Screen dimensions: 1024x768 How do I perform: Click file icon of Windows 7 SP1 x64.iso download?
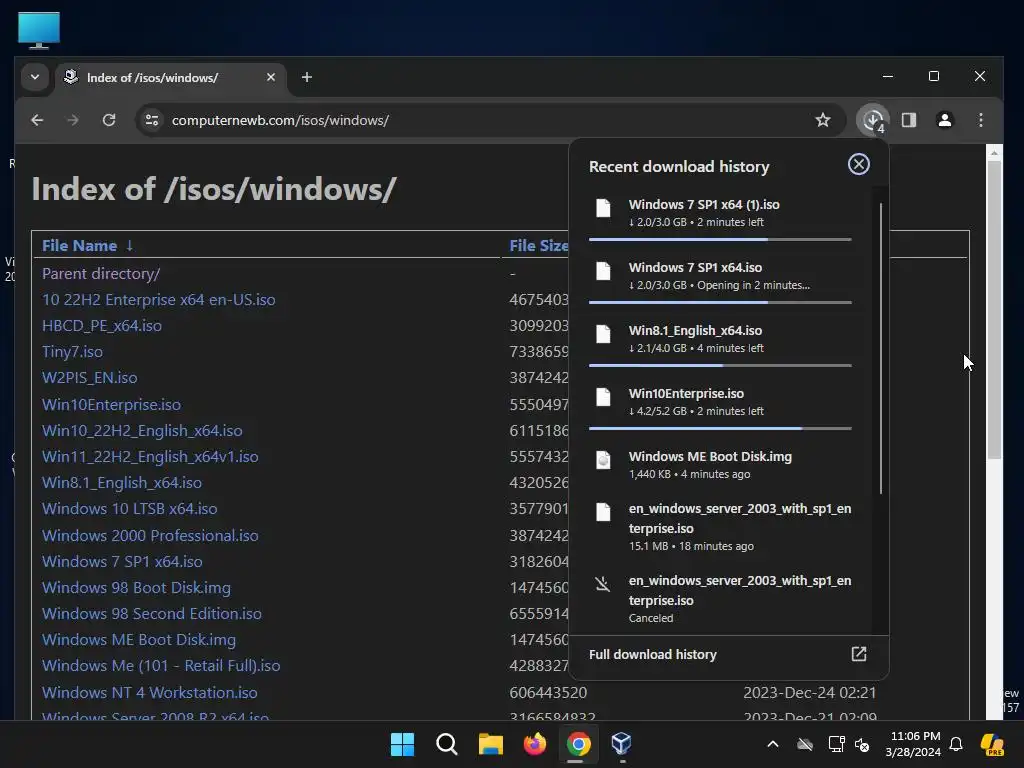tap(603, 271)
